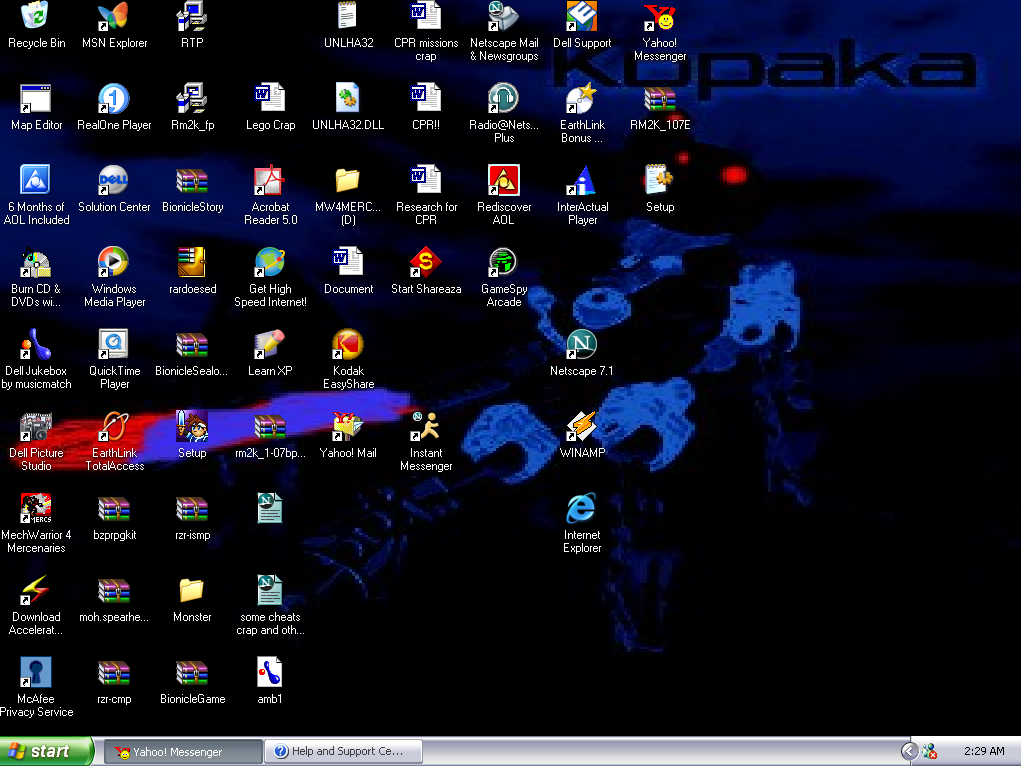The height and width of the screenshot is (768, 1024).
Task: Launch Yahoo! Messenger from the desktop
Action: 659,16
